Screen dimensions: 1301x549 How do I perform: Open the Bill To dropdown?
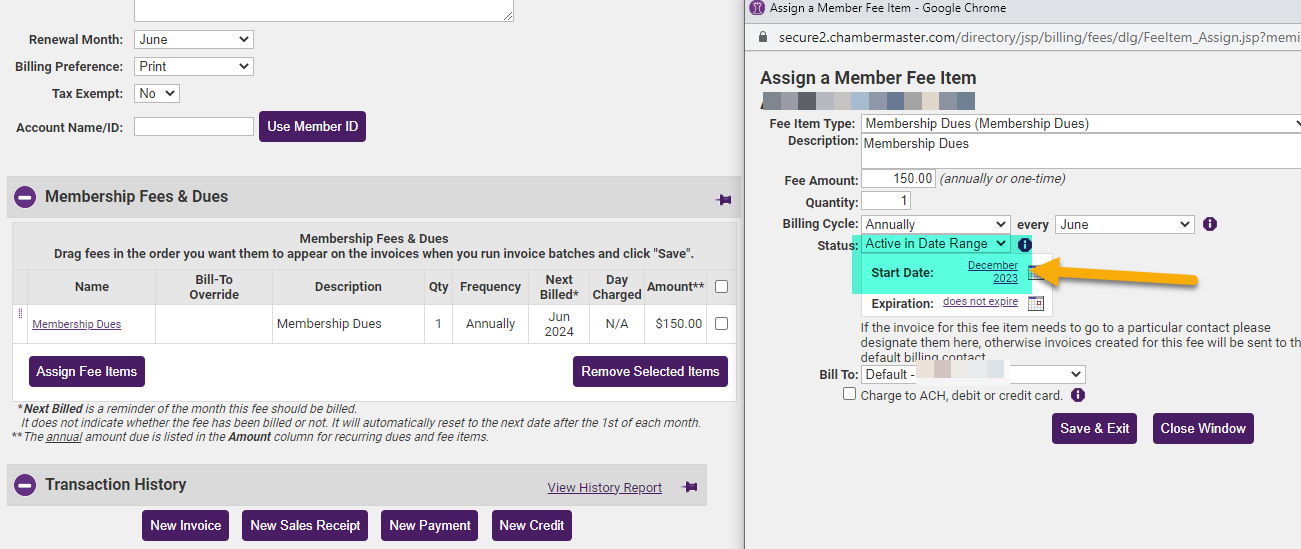tap(973, 374)
